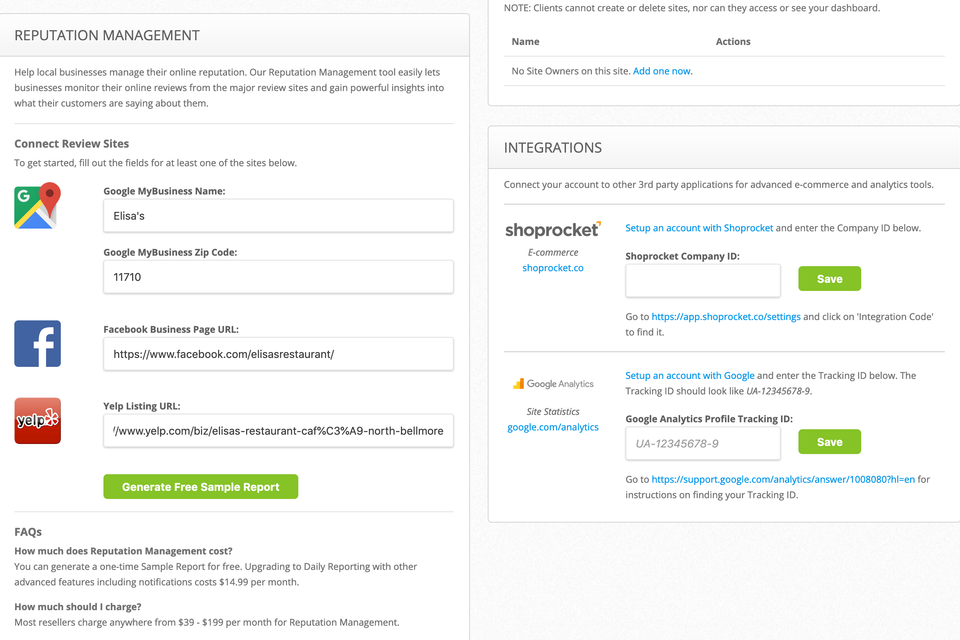The width and height of the screenshot is (960, 640).
Task: Save the Shoprocket Company ID
Action: point(830,279)
